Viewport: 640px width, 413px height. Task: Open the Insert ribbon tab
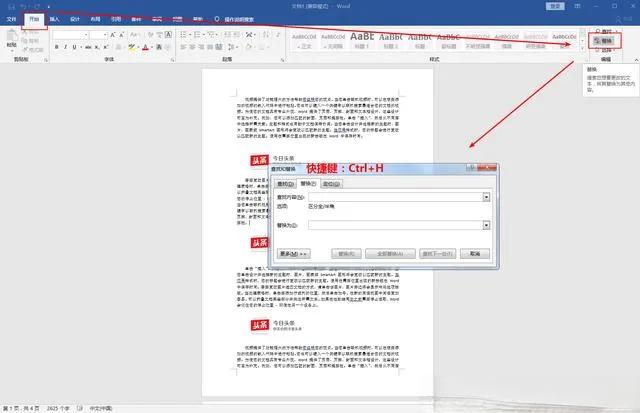54,19
